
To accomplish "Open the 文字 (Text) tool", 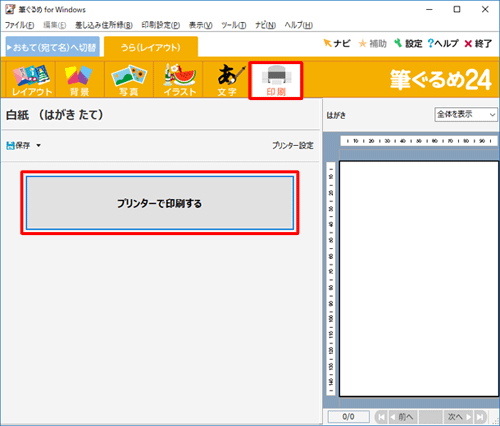I will pos(227,80).
